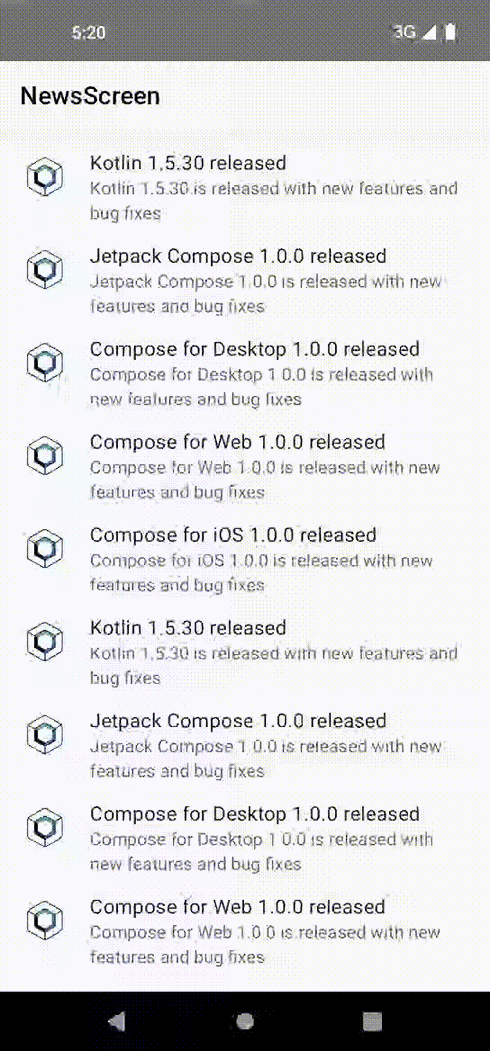
Task: Tap the icon beside the second Kotlin 1.5.30 item
Action: (x=45, y=641)
